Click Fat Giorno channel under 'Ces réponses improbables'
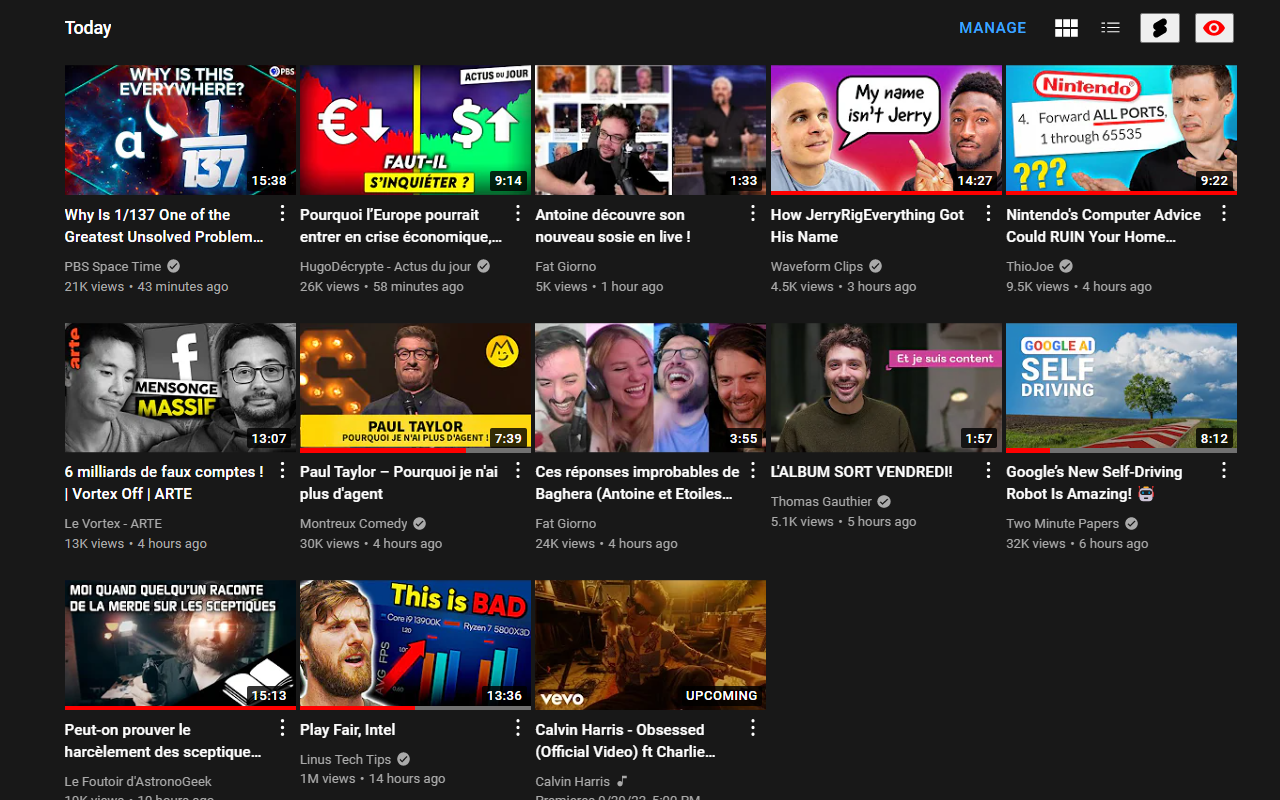This screenshot has width=1280, height=800. [565, 523]
